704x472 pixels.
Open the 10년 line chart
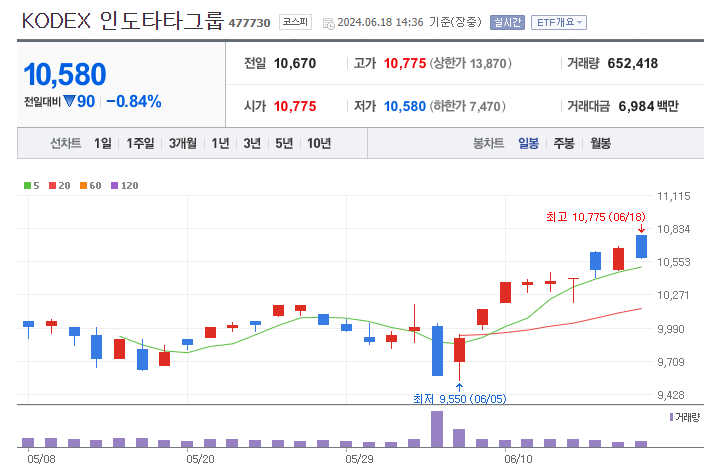(x=319, y=143)
